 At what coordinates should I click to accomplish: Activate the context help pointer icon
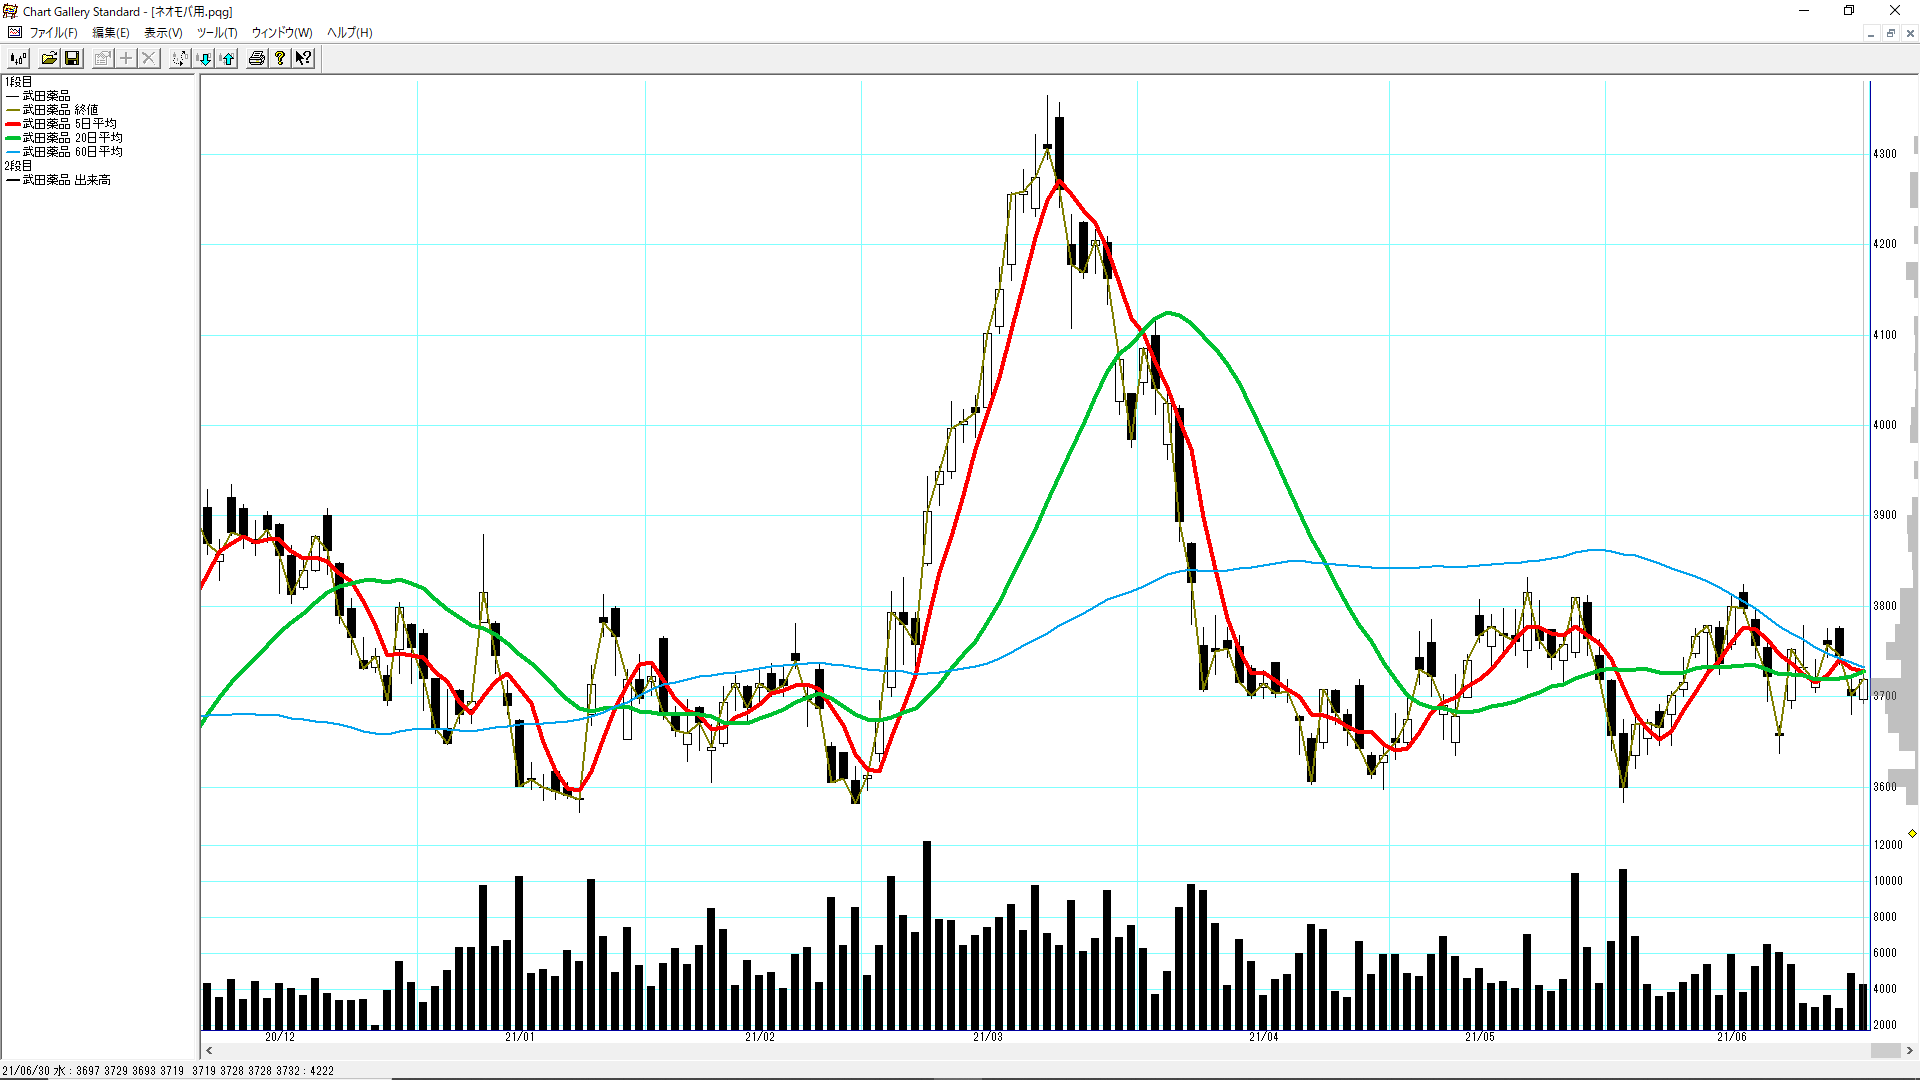pos(303,59)
